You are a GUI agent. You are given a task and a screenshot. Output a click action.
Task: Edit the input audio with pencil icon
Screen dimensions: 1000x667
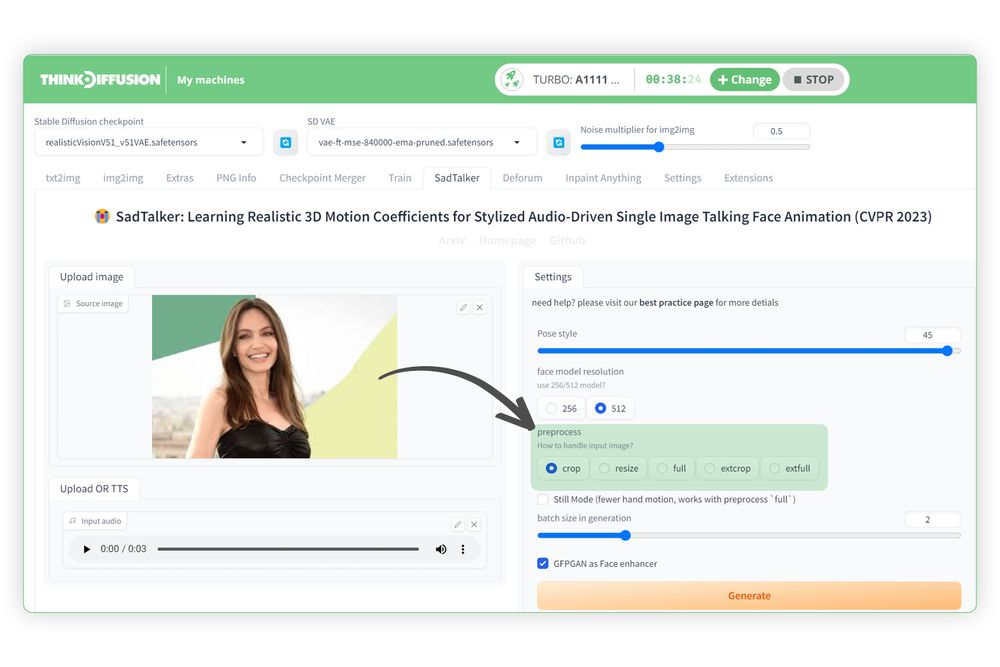click(x=457, y=524)
